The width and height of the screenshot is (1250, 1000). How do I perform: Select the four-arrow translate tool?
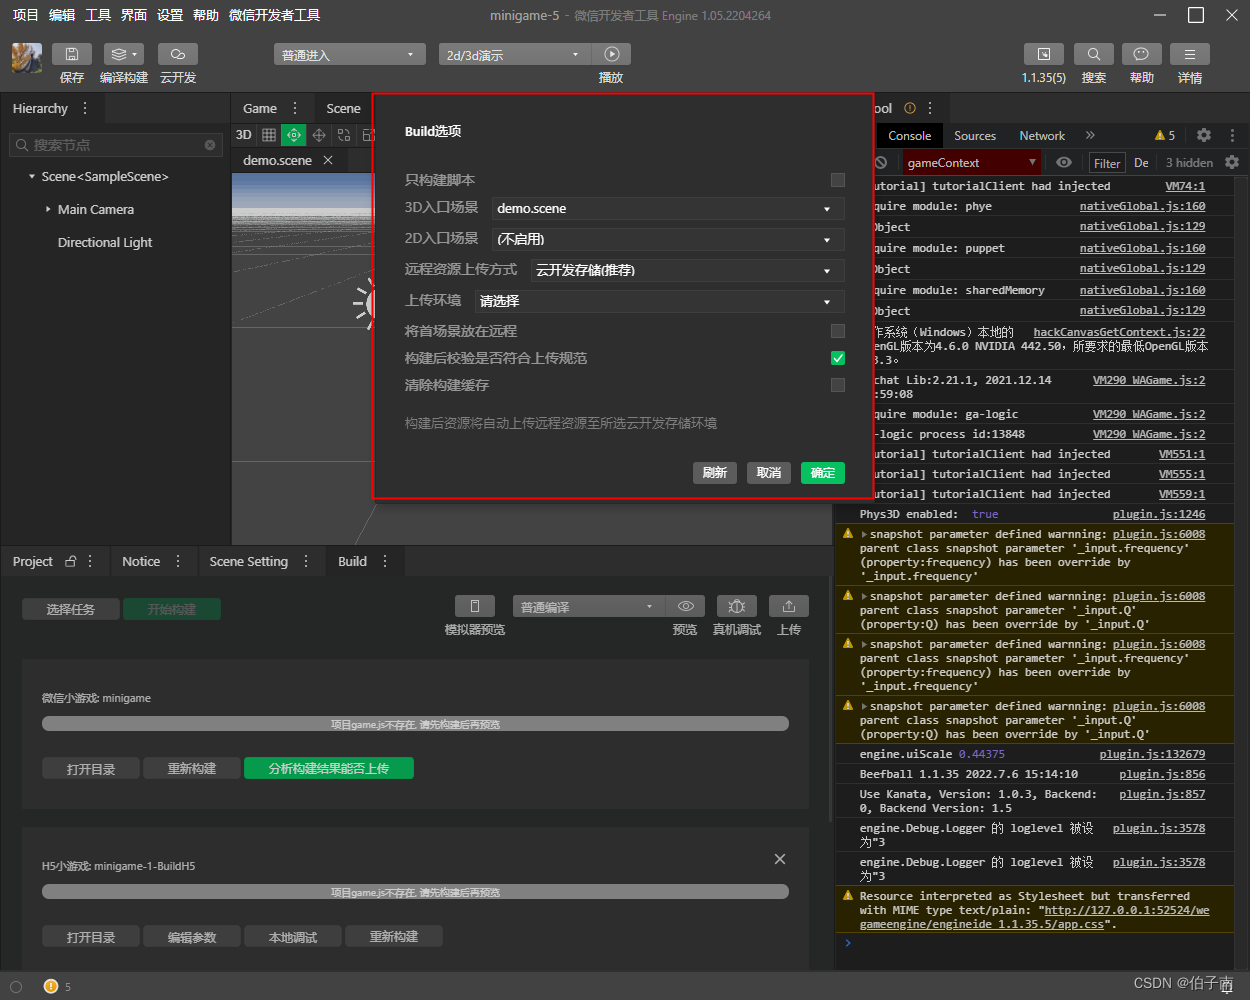(319, 135)
